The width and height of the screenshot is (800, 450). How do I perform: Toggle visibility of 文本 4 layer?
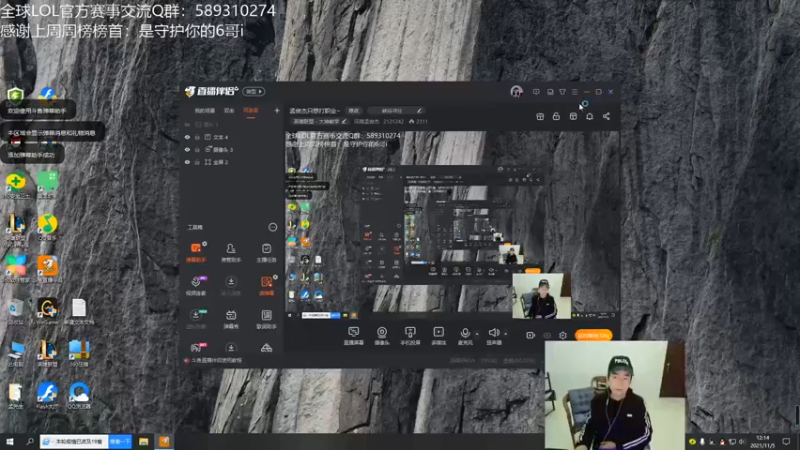(187, 137)
